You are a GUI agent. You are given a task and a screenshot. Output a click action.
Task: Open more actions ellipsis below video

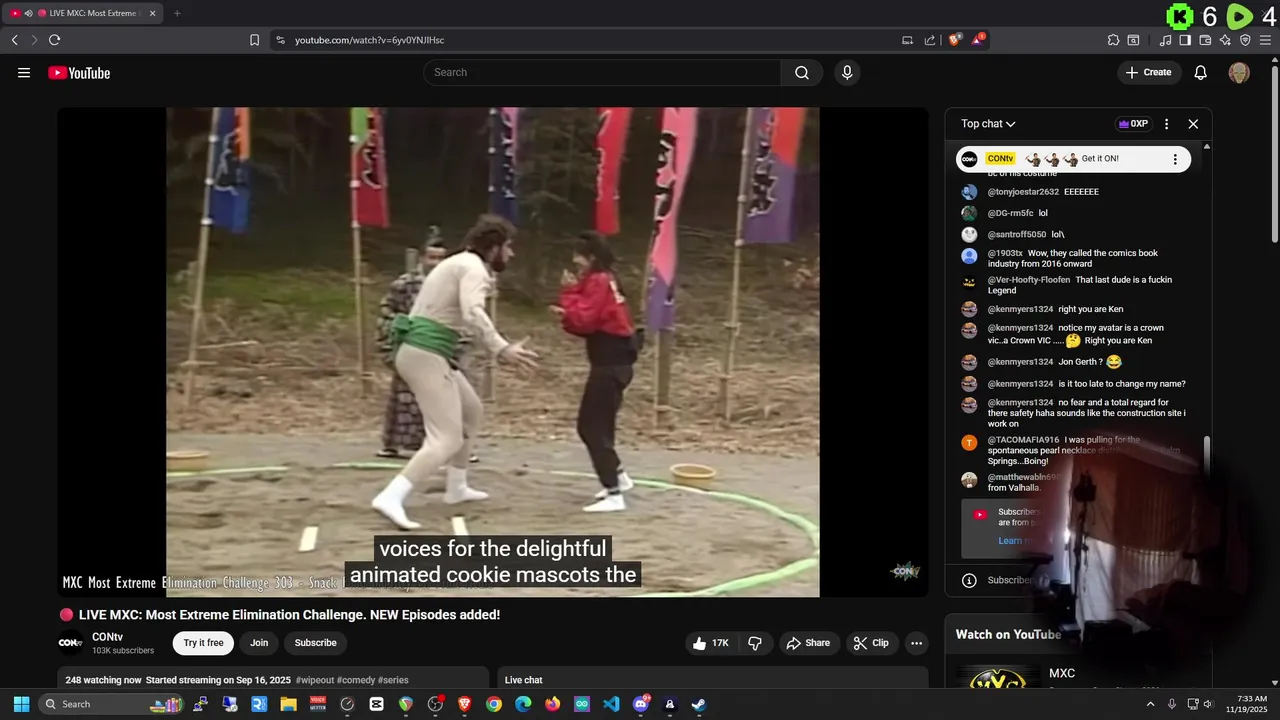click(x=916, y=643)
